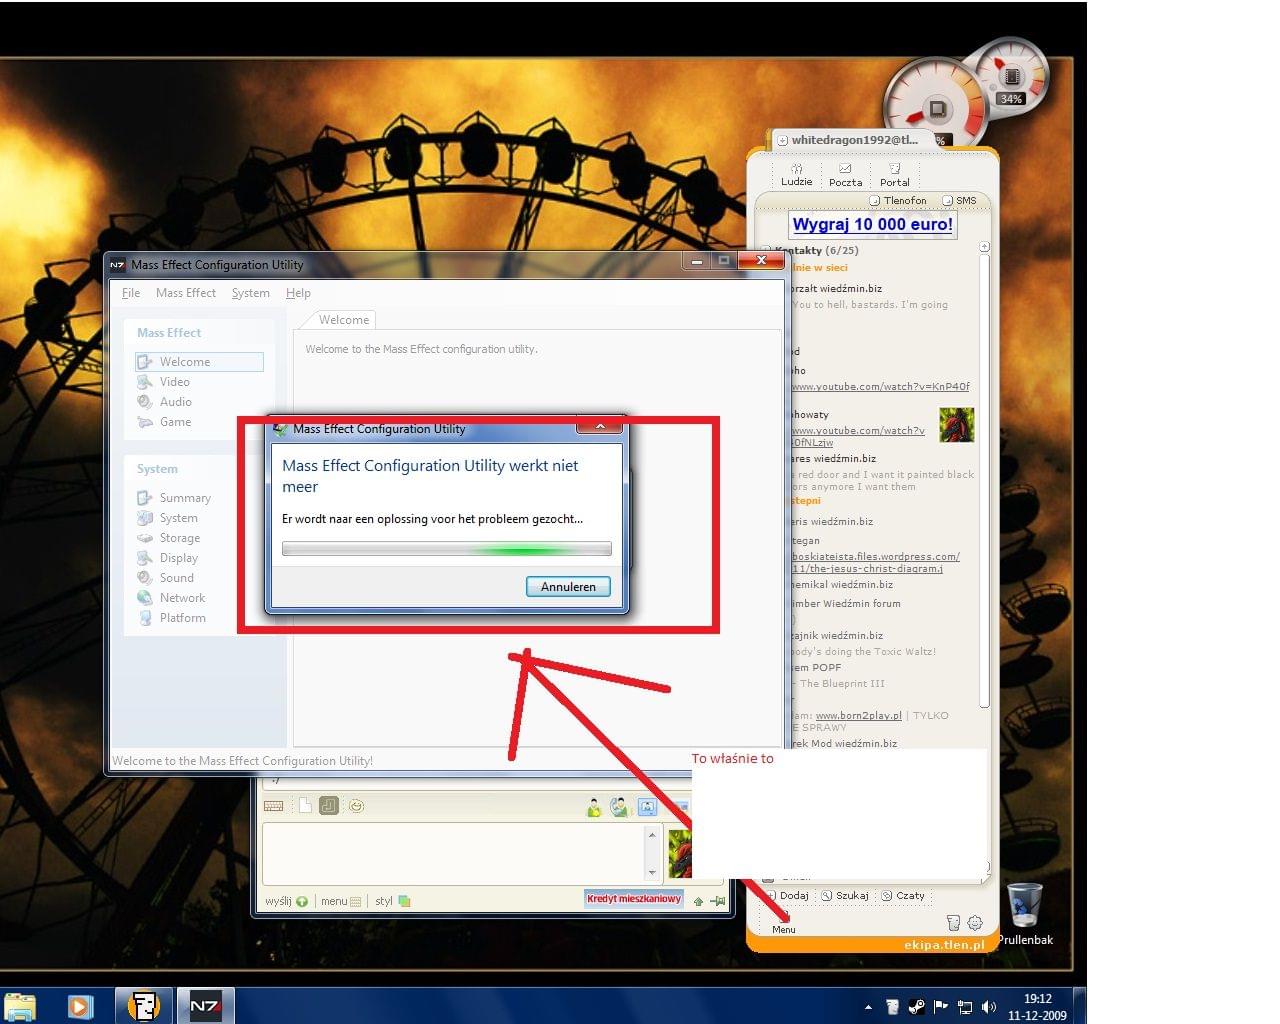
Task: Open Poczta mail in Tlen messenger
Action: click(x=845, y=175)
